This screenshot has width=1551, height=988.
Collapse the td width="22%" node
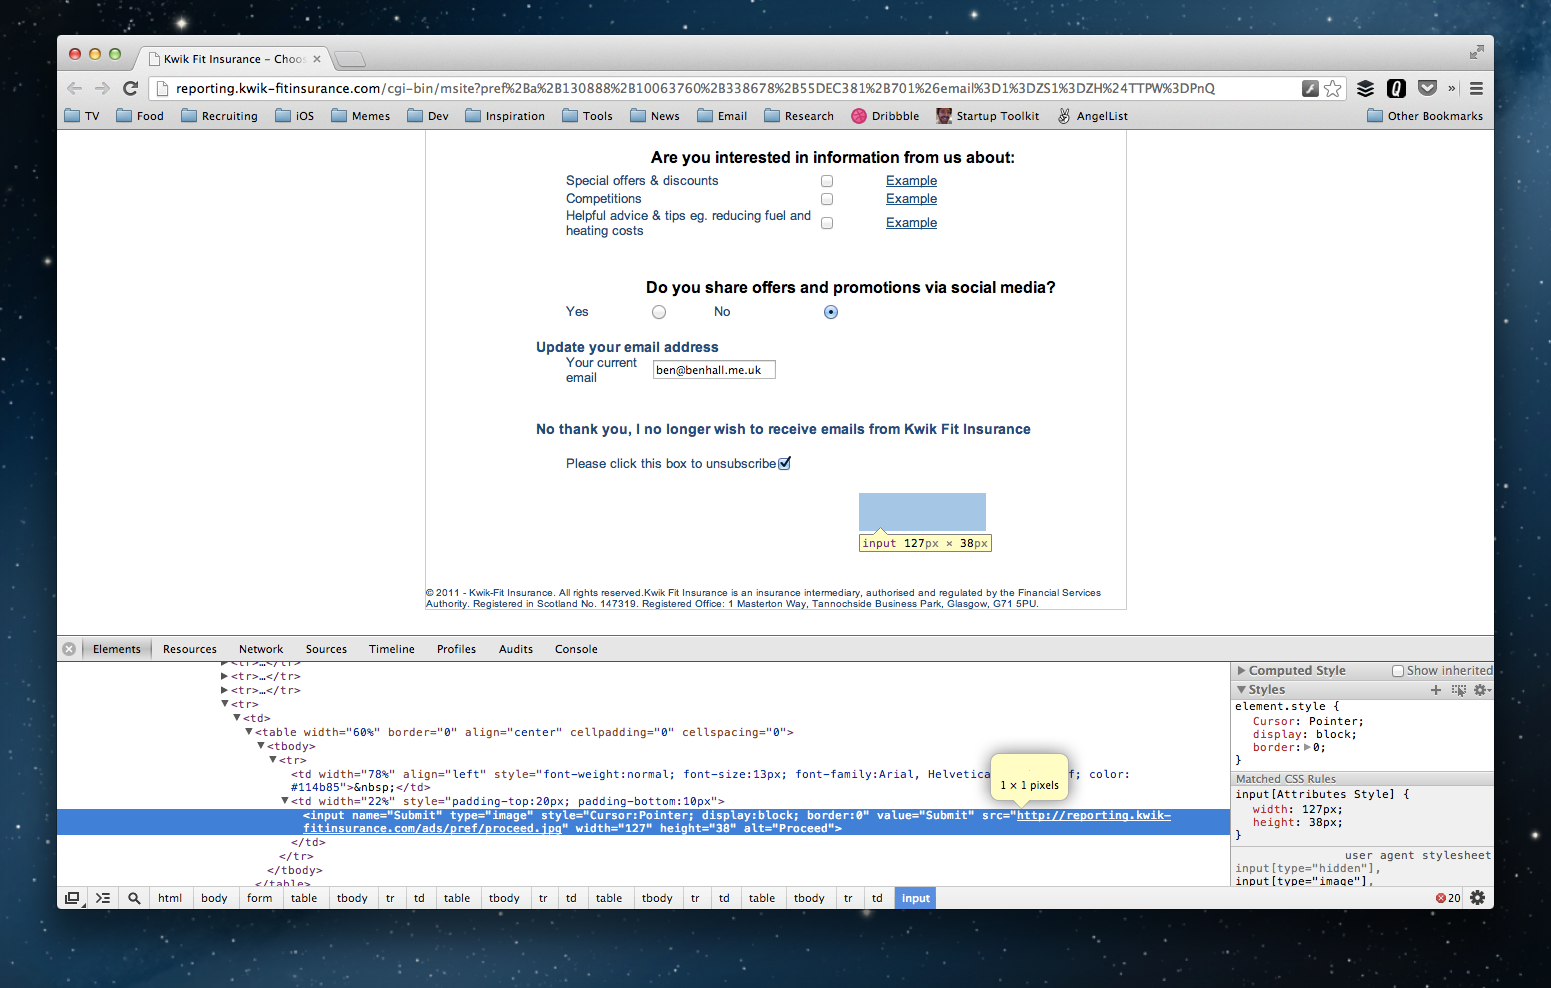pos(285,801)
